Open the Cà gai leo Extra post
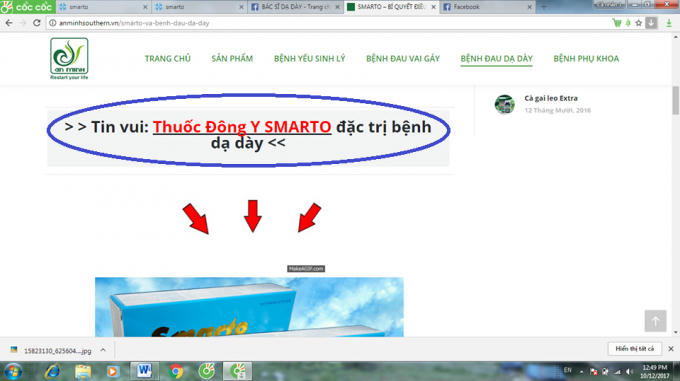 click(x=551, y=98)
